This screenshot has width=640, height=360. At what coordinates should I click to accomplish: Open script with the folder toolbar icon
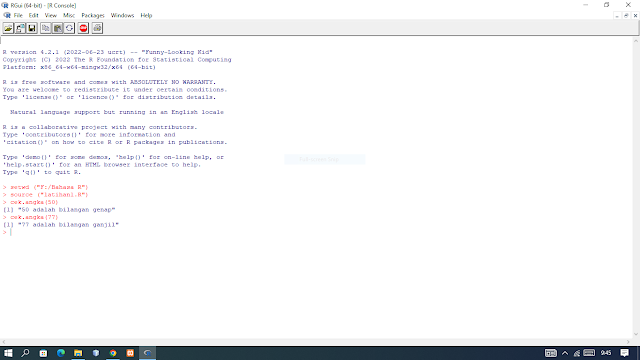(8, 28)
